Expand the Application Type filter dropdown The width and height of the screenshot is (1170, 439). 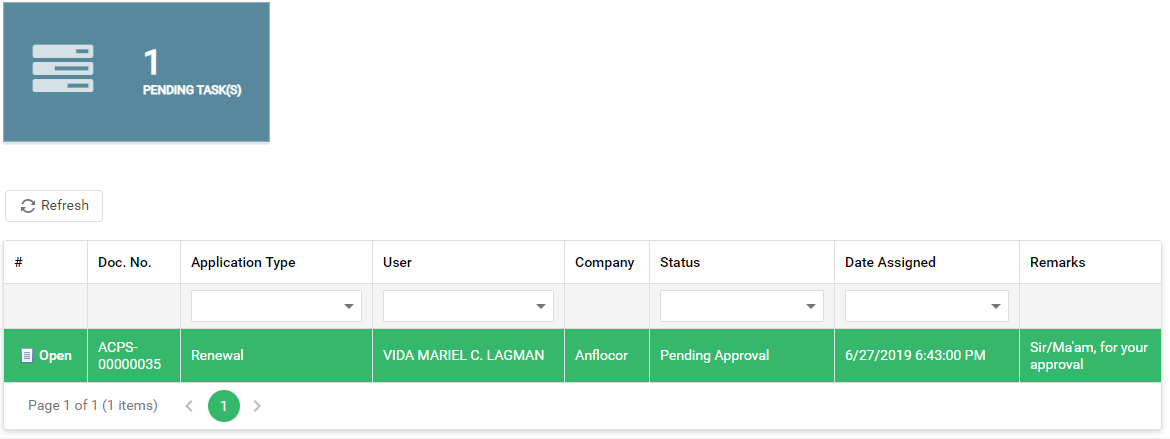coord(349,306)
